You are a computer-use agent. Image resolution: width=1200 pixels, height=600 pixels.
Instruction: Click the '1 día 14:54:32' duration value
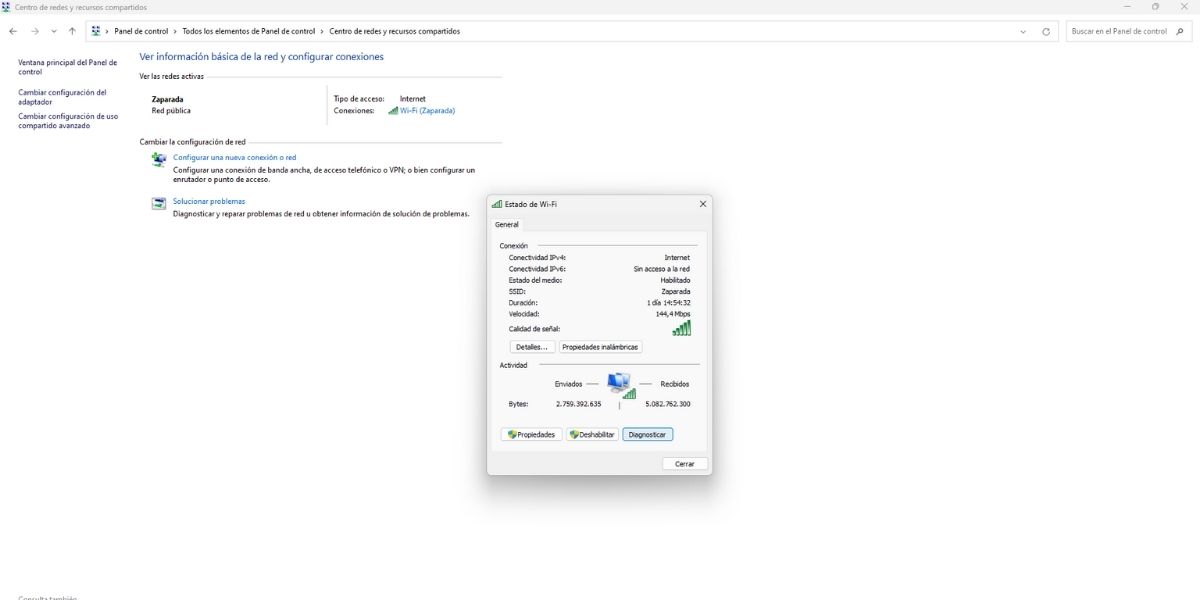tap(669, 303)
